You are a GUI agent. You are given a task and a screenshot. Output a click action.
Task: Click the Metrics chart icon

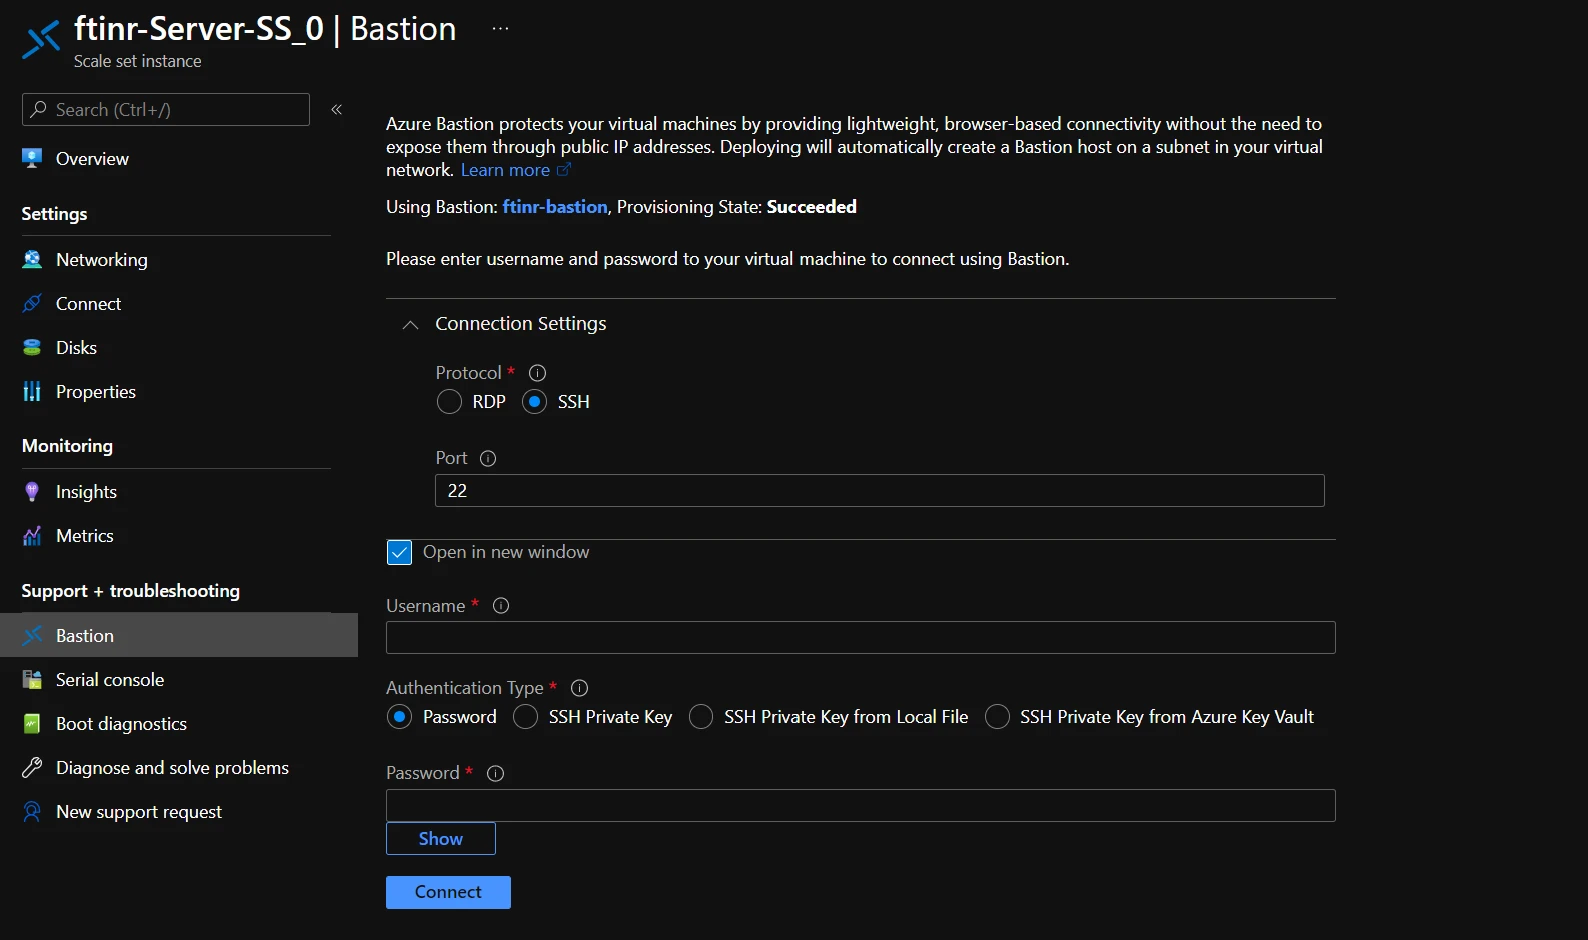[x=32, y=535]
